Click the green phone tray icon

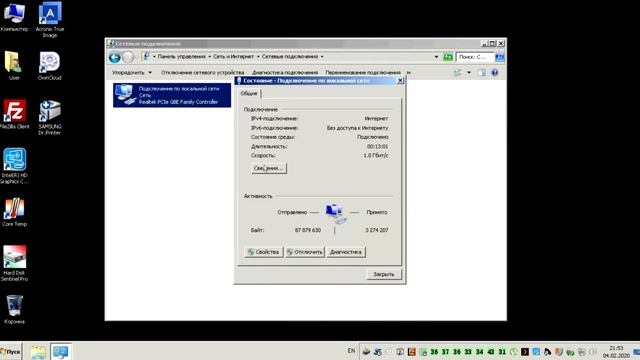coord(513,352)
